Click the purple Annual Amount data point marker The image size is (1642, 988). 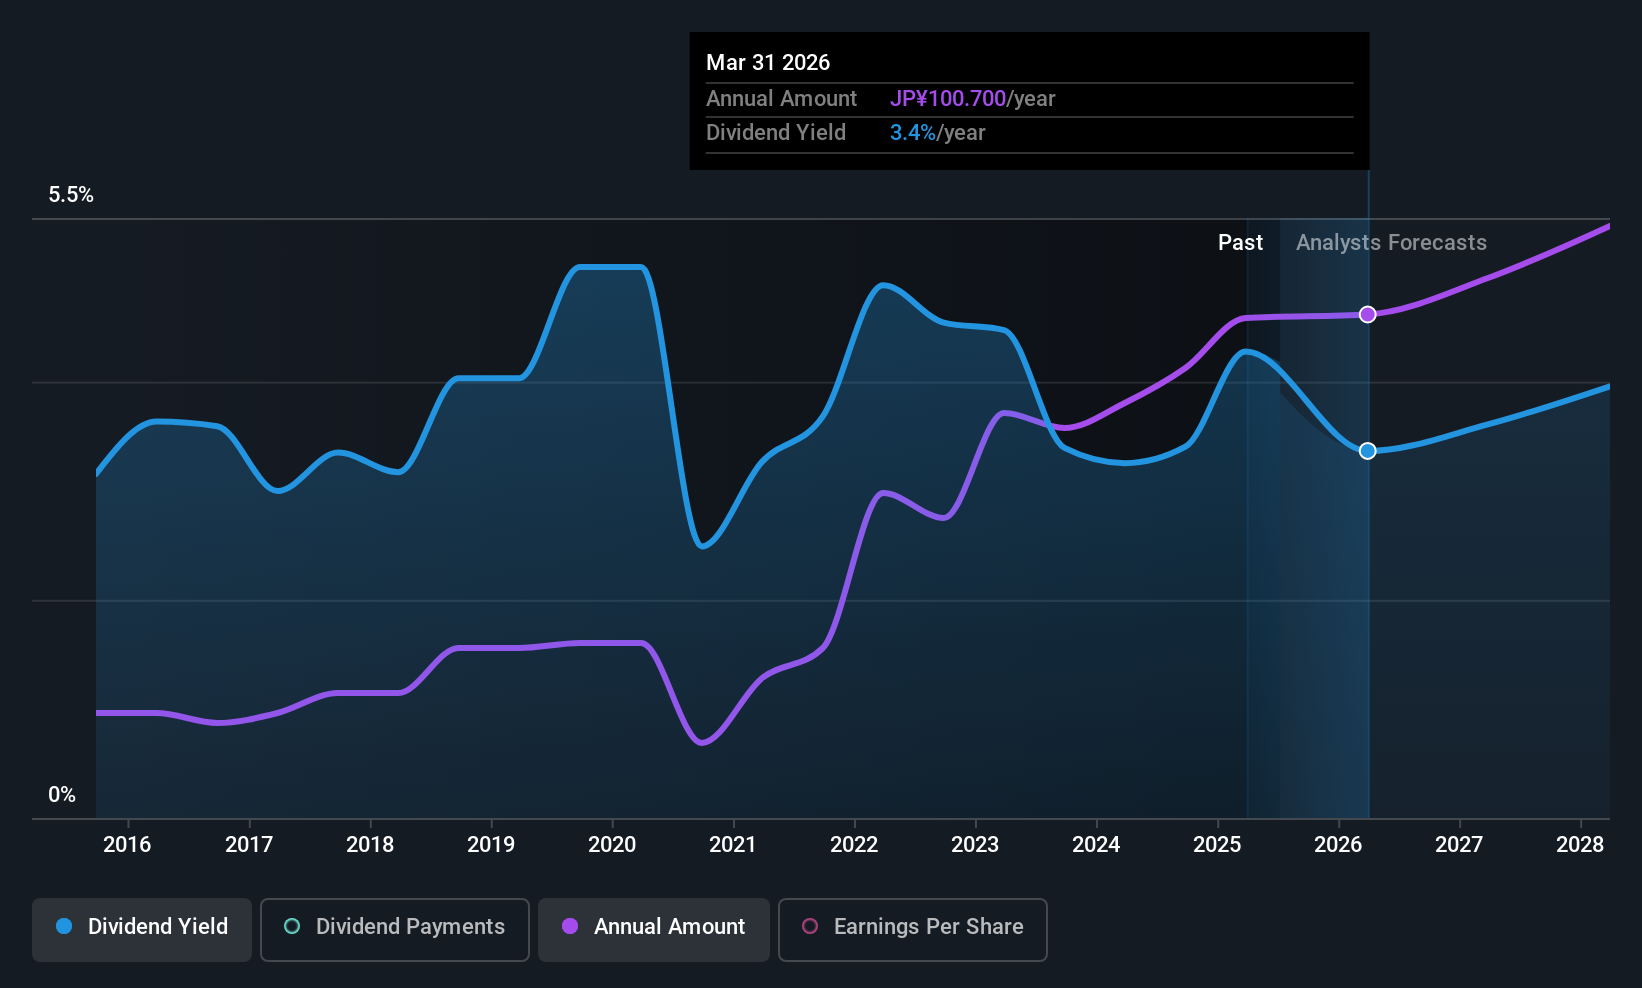click(x=1367, y=314)
